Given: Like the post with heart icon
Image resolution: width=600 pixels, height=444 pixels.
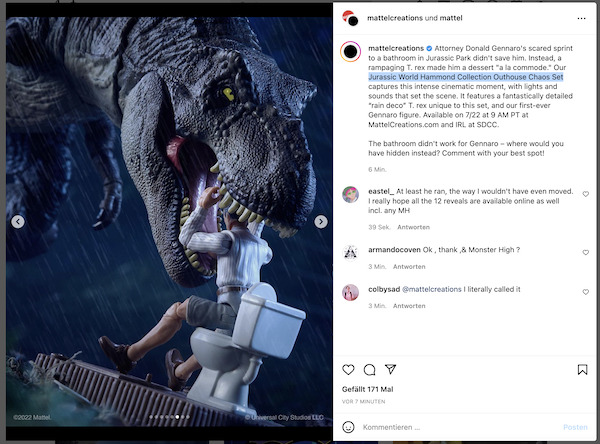Looking at the screenshot, I should click(x=348, y=370).
